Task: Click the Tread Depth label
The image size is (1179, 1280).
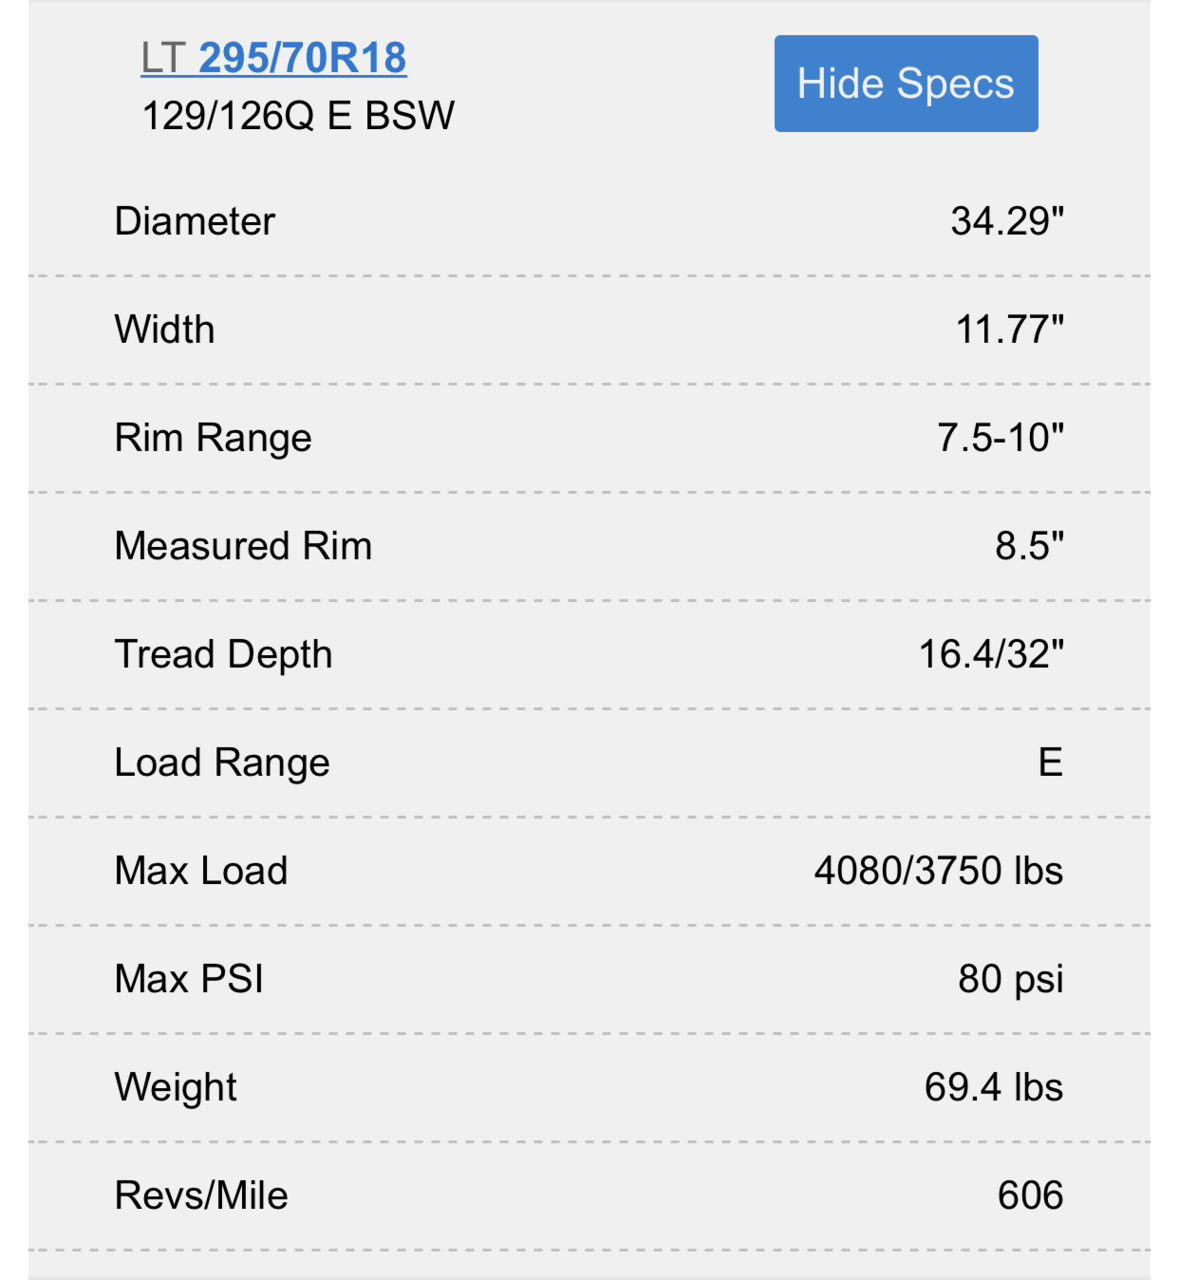Action: [223, 654]
